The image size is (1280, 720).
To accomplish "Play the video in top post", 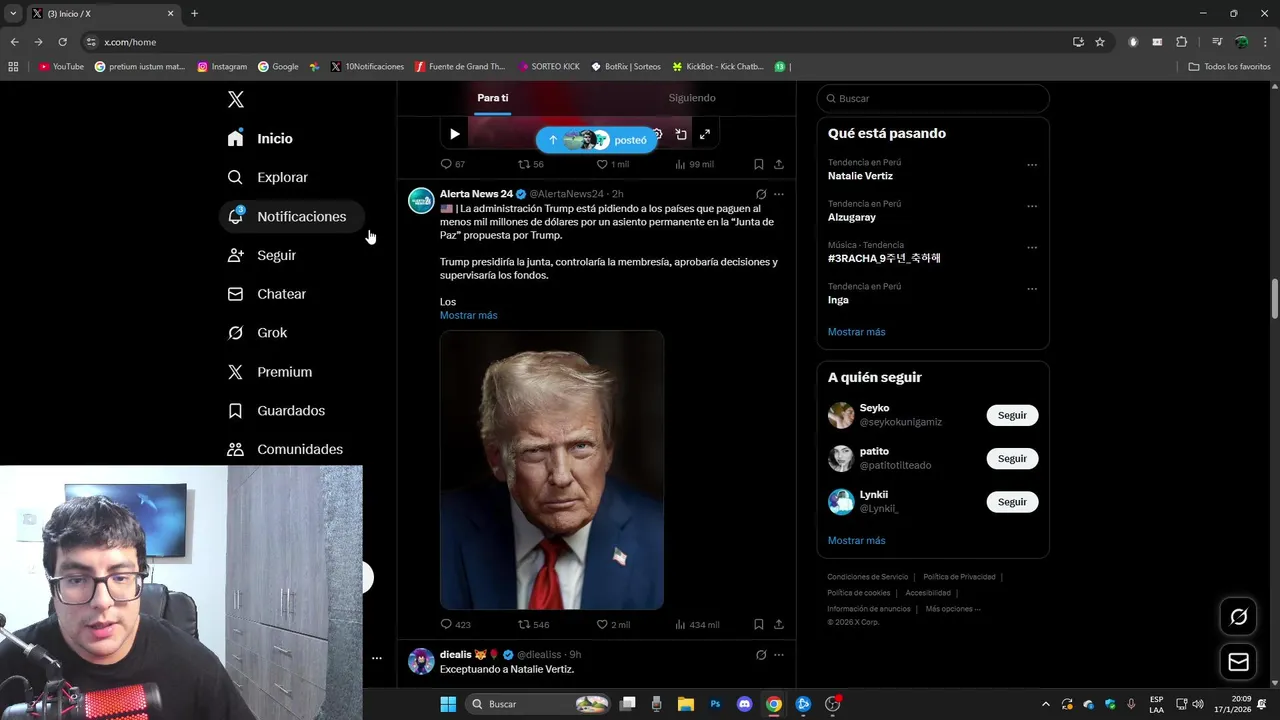I will [x=454, y=134].
